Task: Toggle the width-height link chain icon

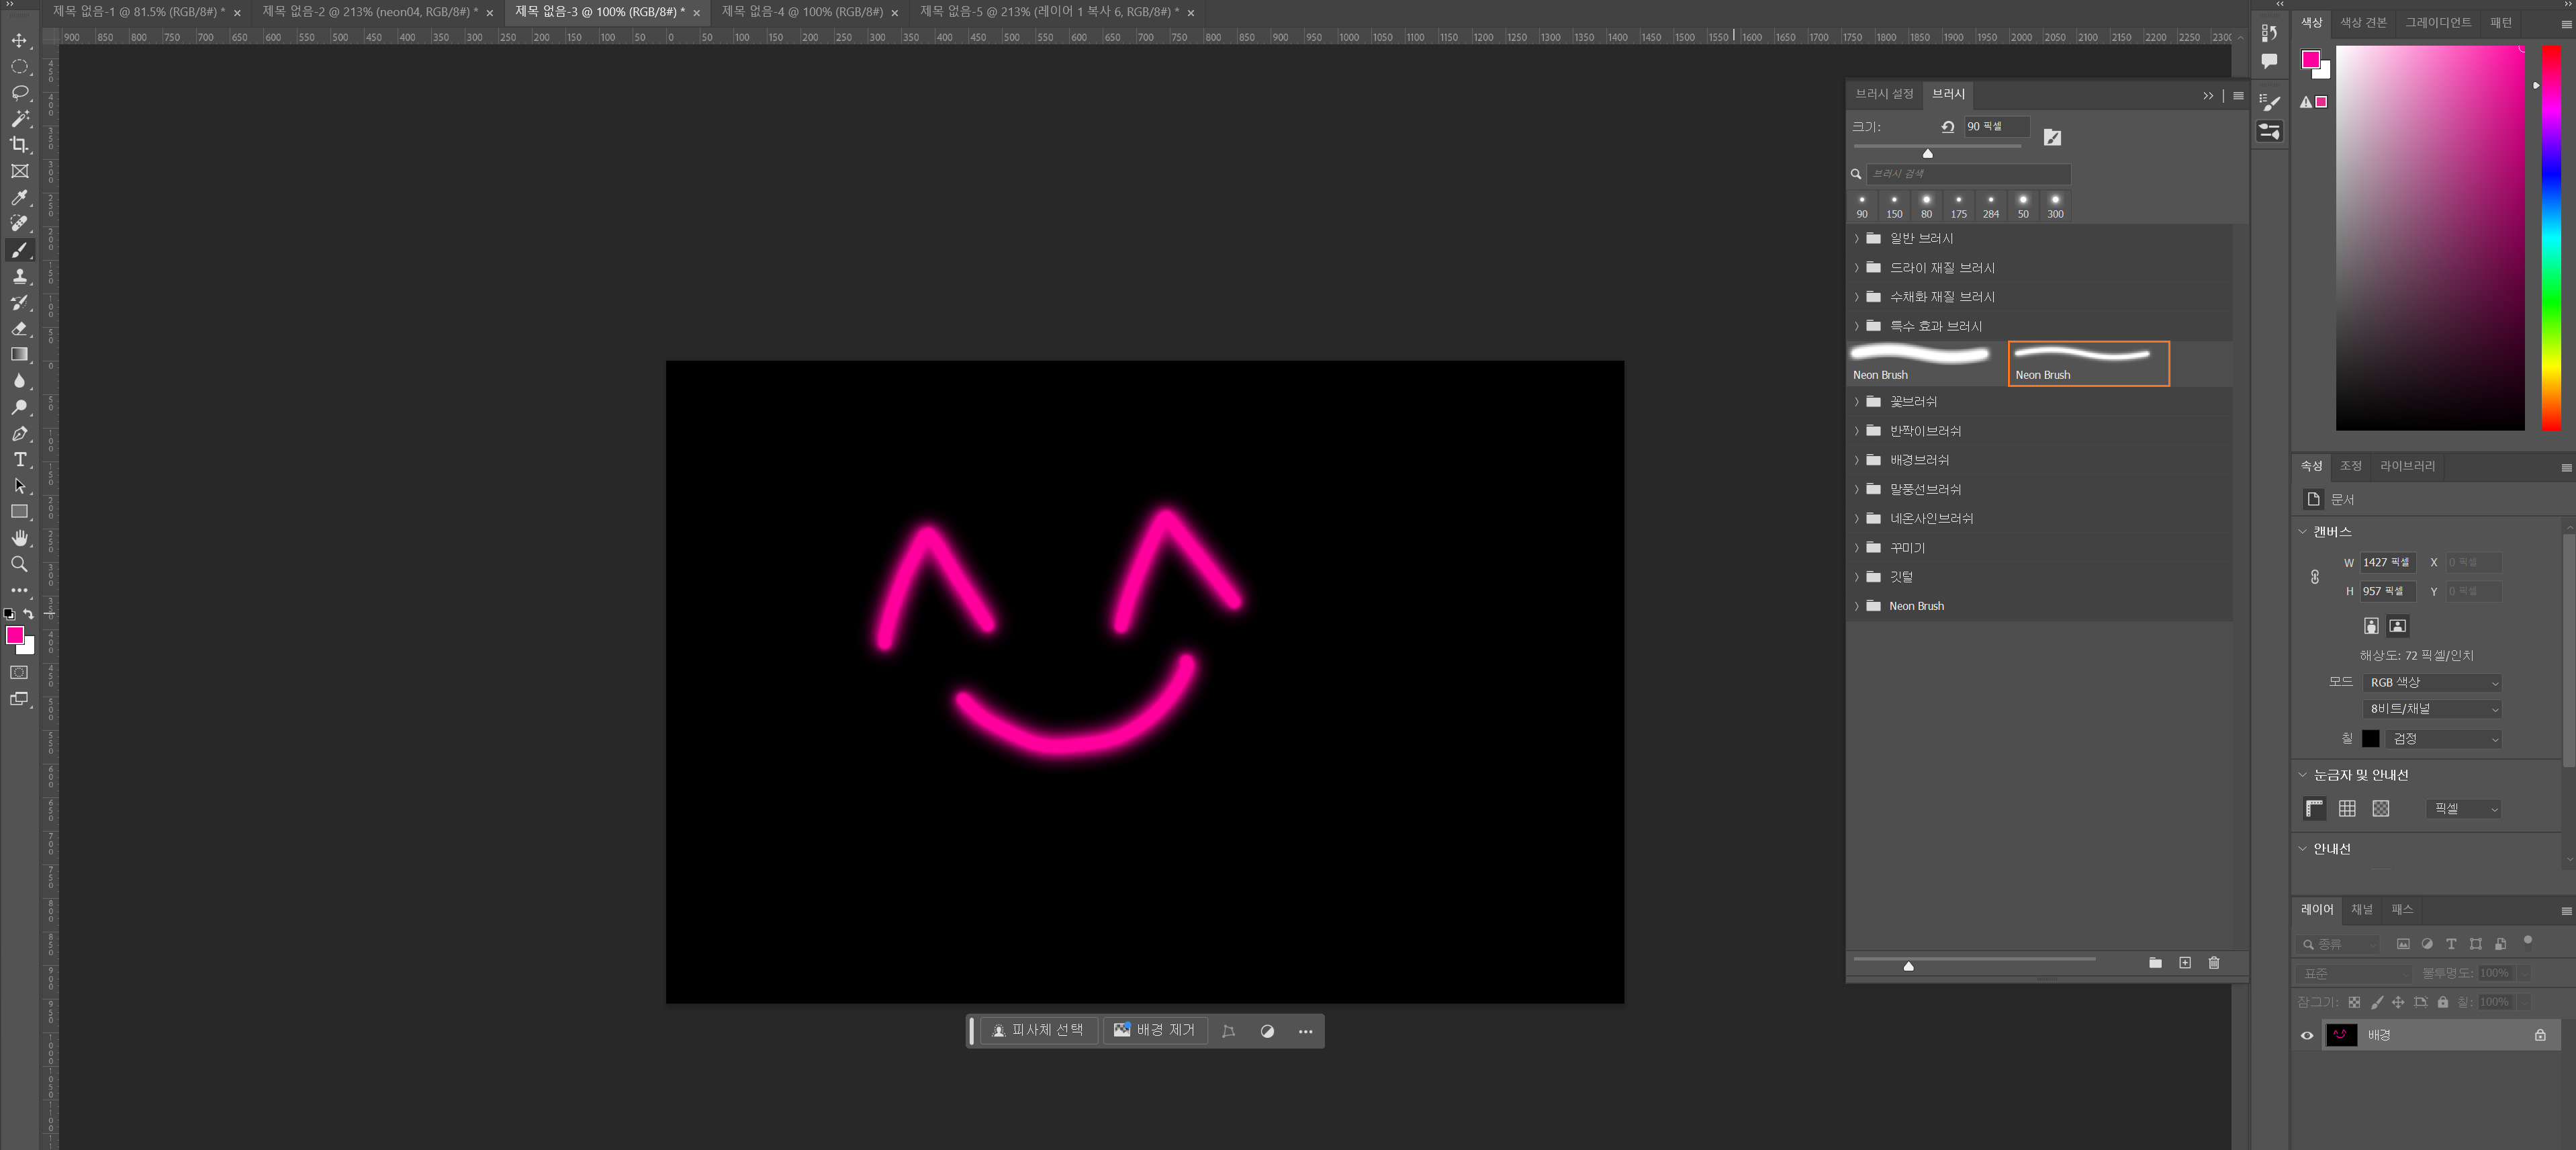Action: pos(2314,577)
